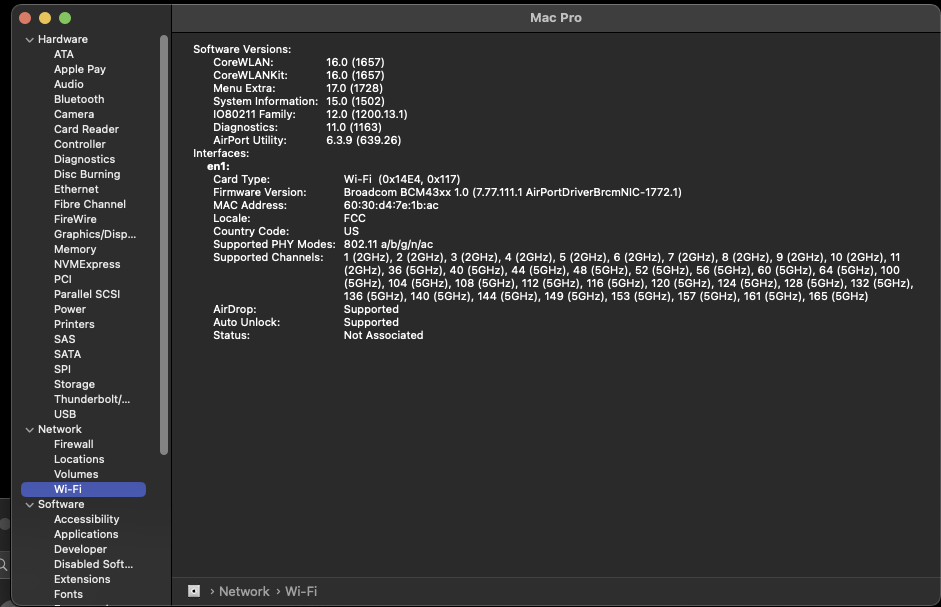Click the Firmware Version value text
Image resolution: width=941 pixels, height=607 pixels.
[x=513, y=192]
